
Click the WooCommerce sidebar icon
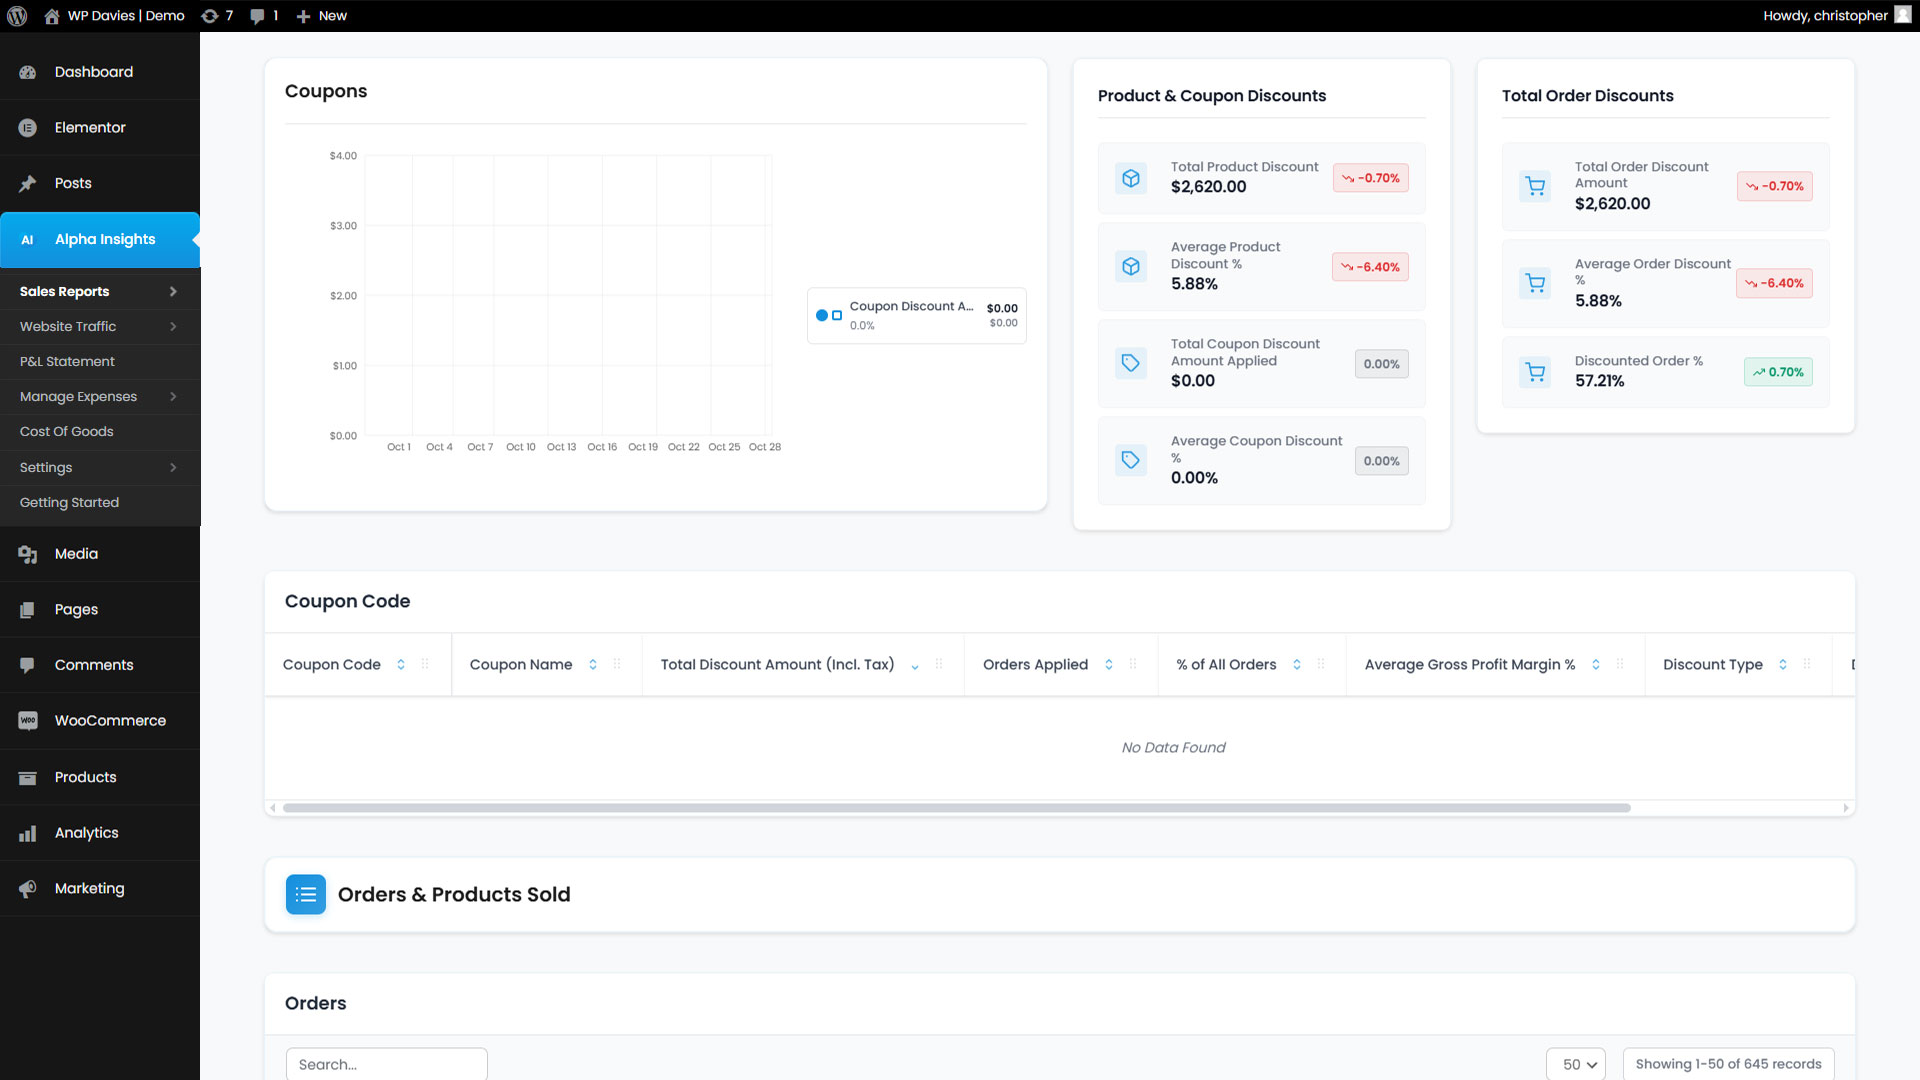coord(28,721)
